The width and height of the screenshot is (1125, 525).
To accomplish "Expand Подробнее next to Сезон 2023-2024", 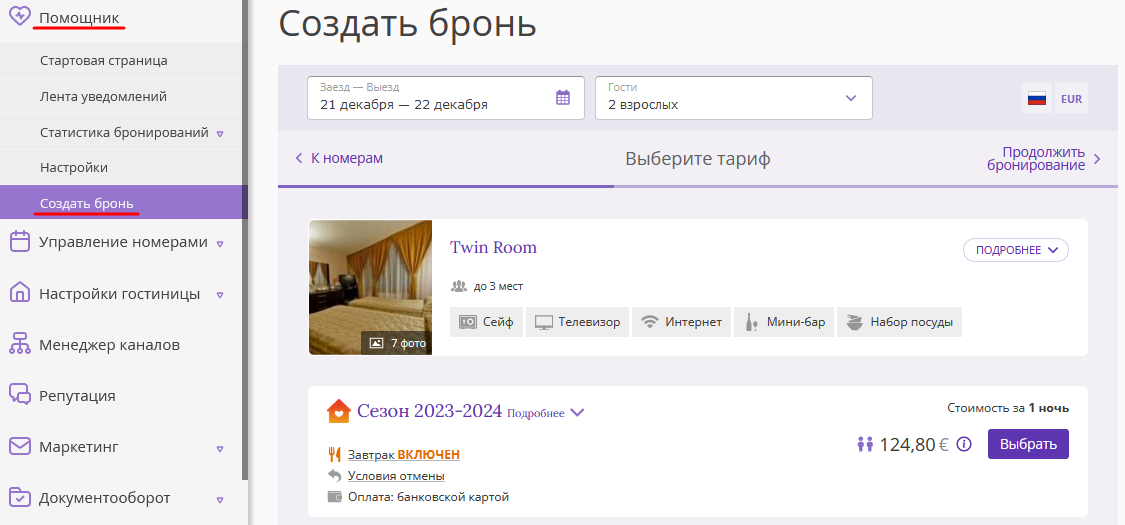I will coord(546,413).
